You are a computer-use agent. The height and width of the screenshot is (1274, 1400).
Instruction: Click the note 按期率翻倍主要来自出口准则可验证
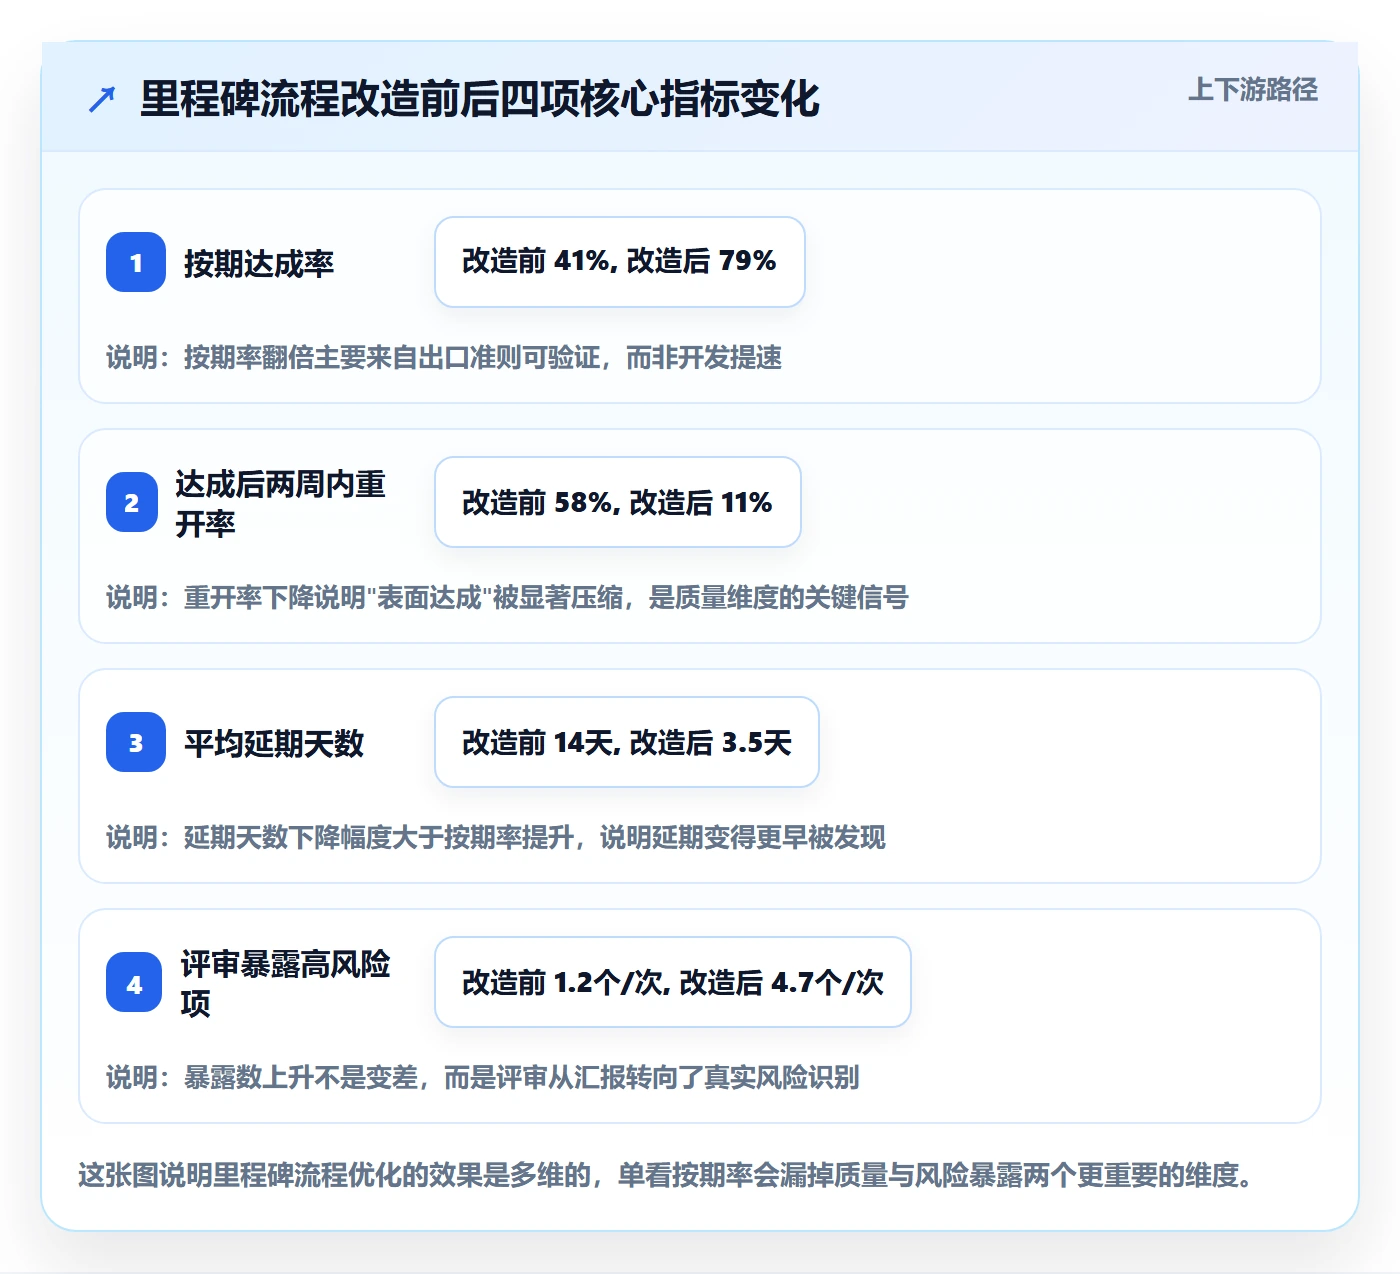coord(444,358)
